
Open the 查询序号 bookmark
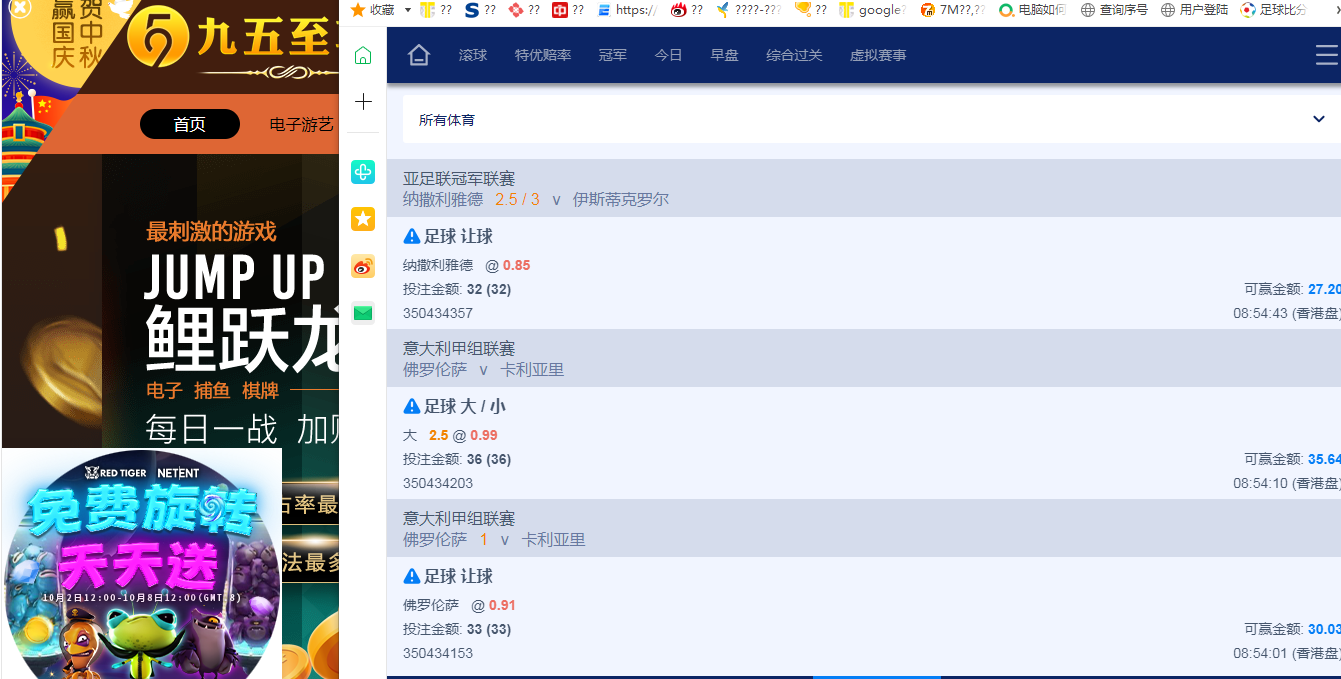point(1114,10)
